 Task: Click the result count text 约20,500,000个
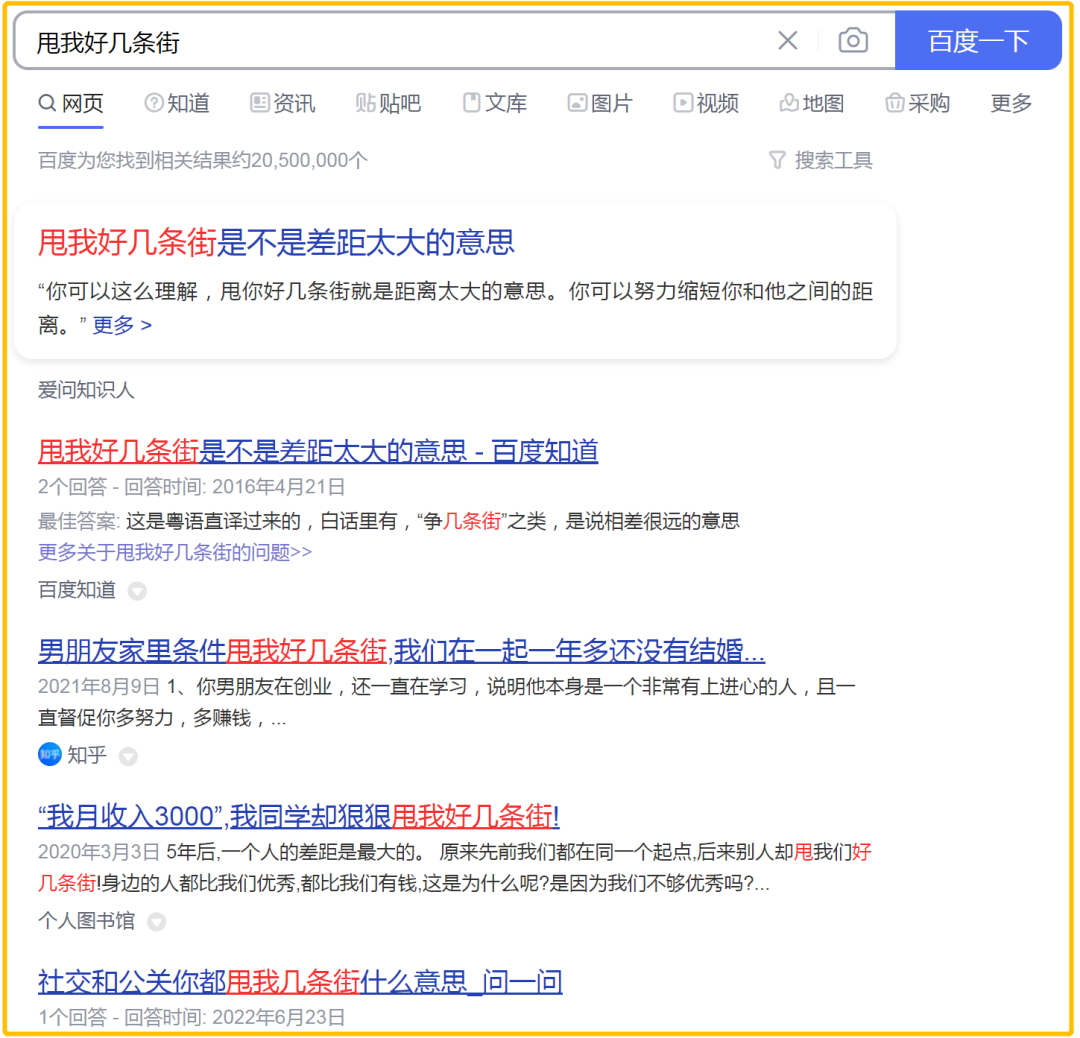pos(300,160)
